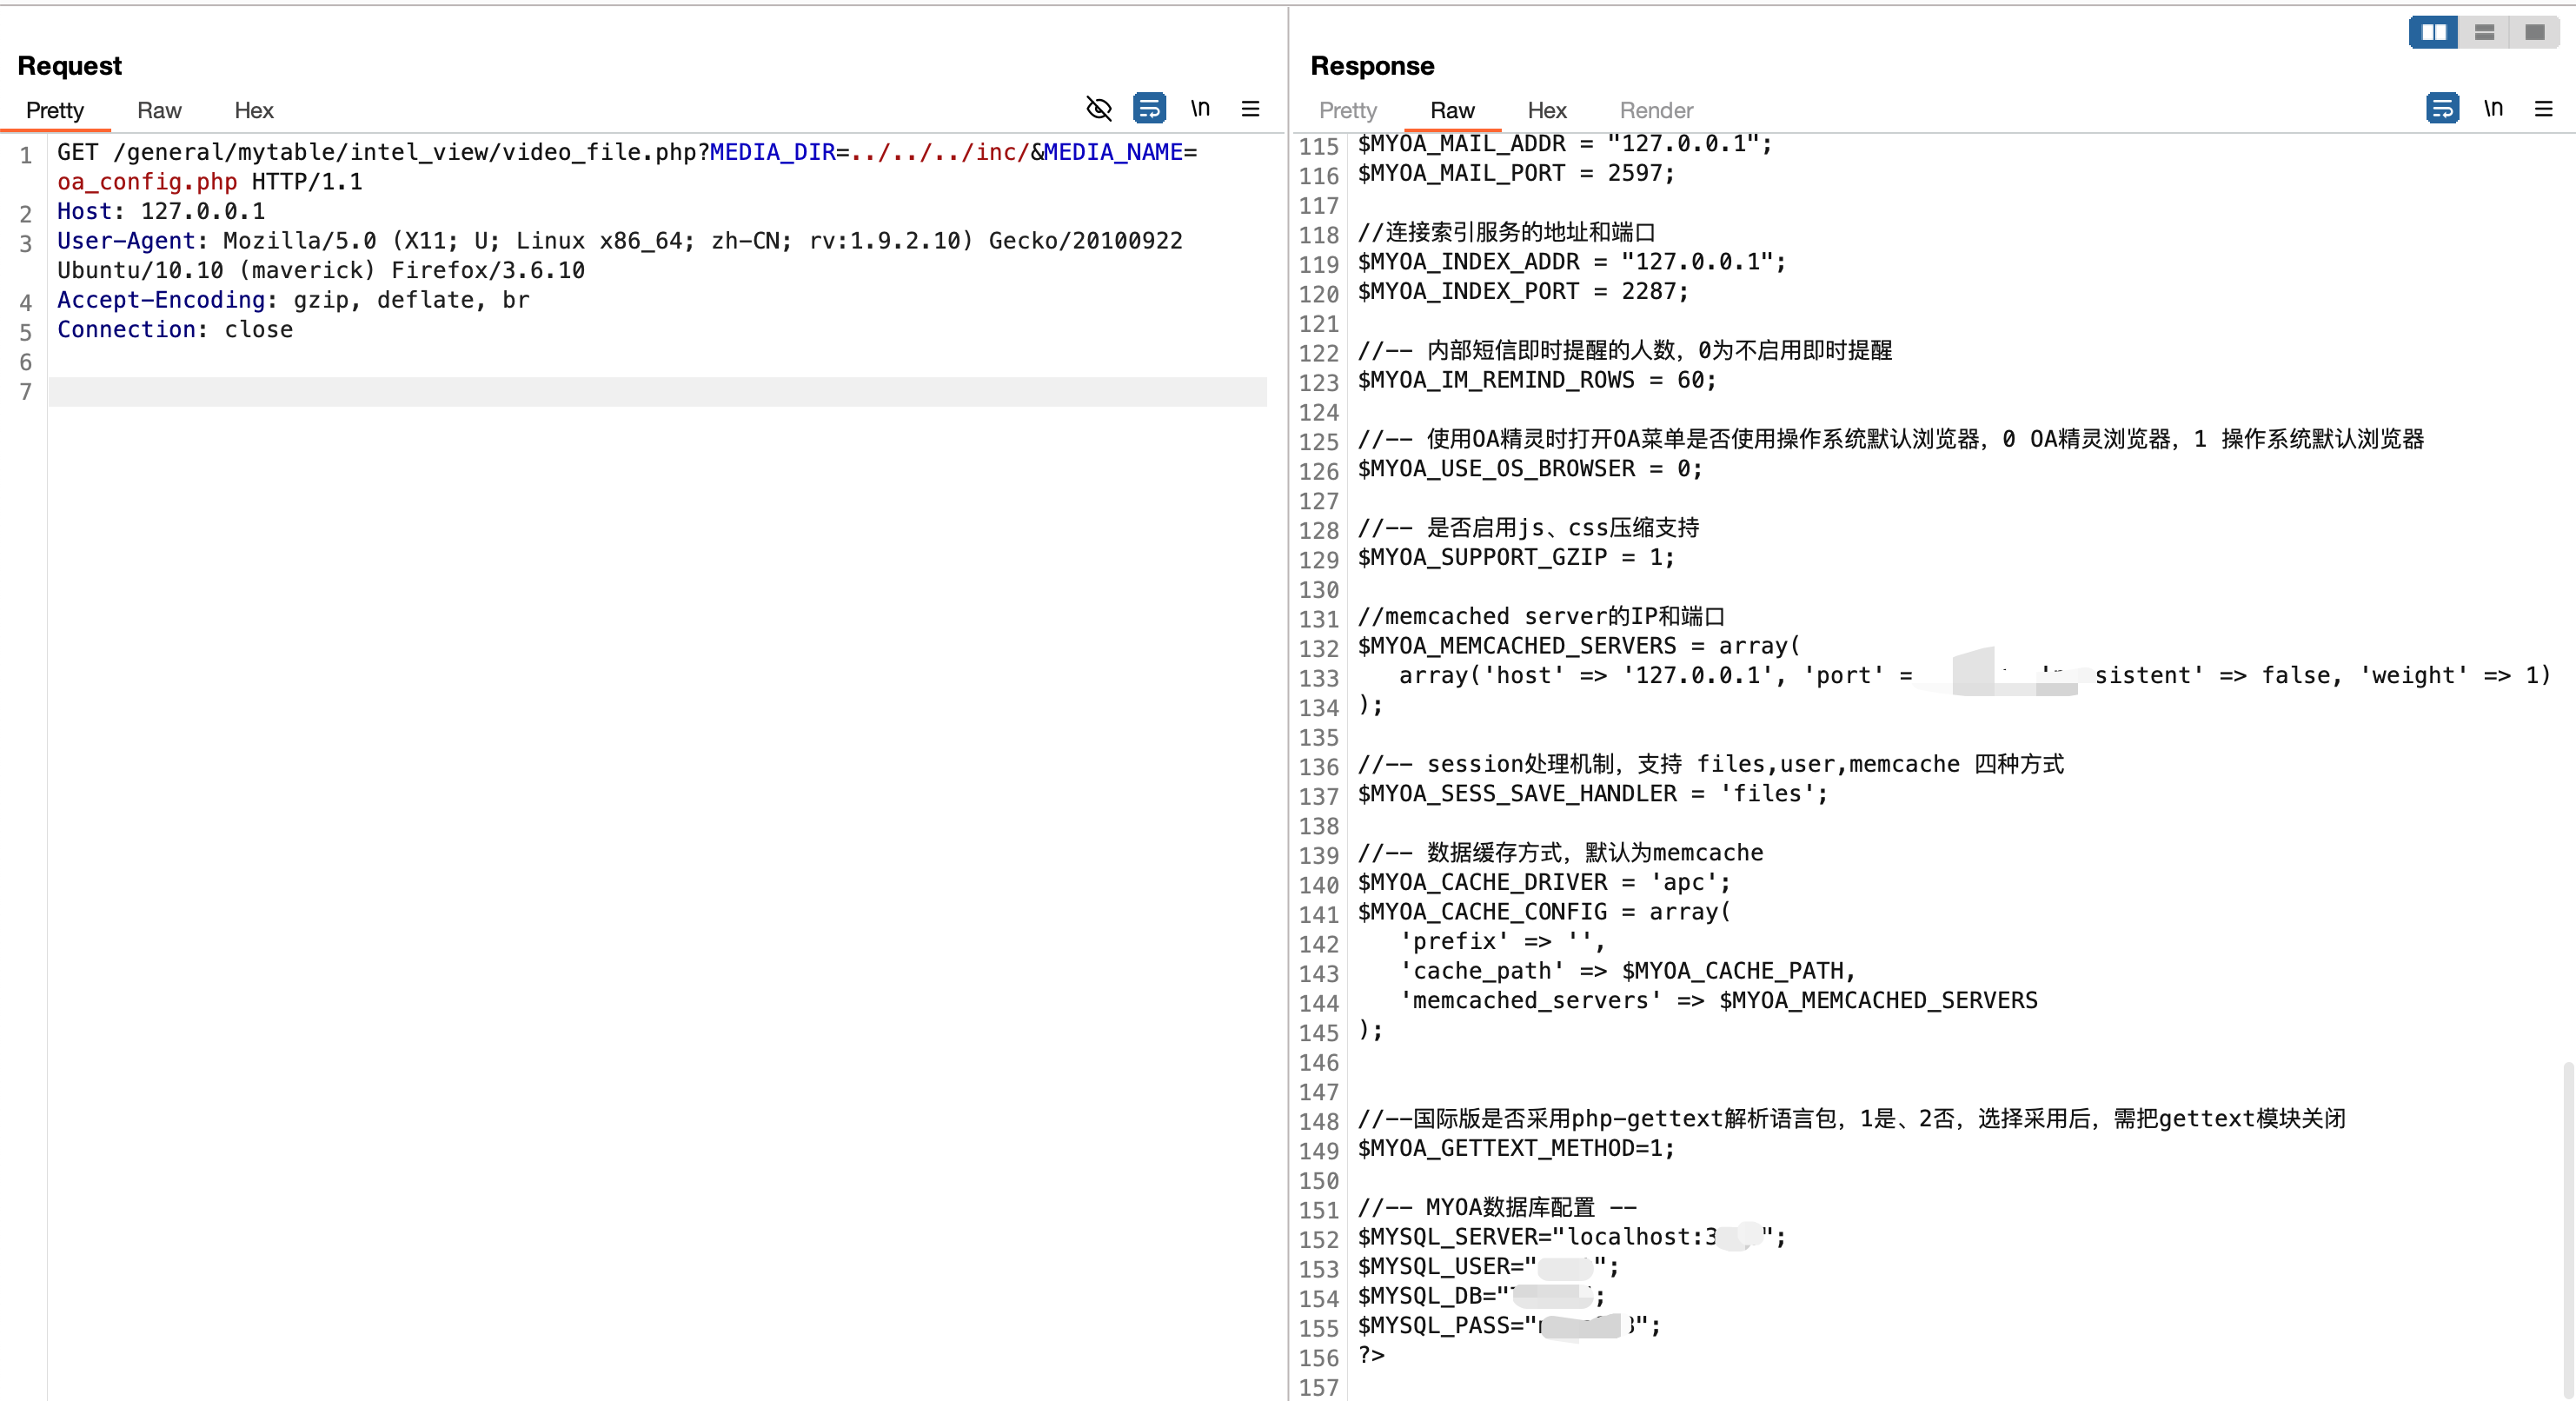The height and width of the screenshot is (1401, 2576).
Task: Click the Connection: close header
Action: click(x=175, y=330)
